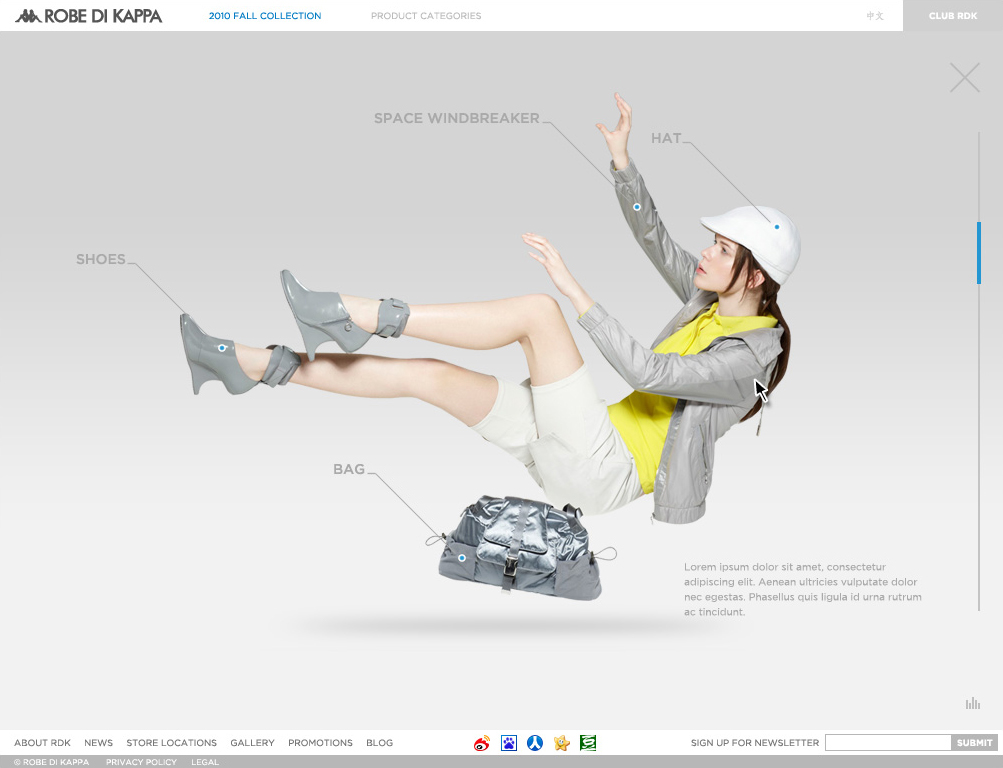Click the Robe di Kappa logo
The height and width of the screenshot is (768, 1003).
click(89, 16)
